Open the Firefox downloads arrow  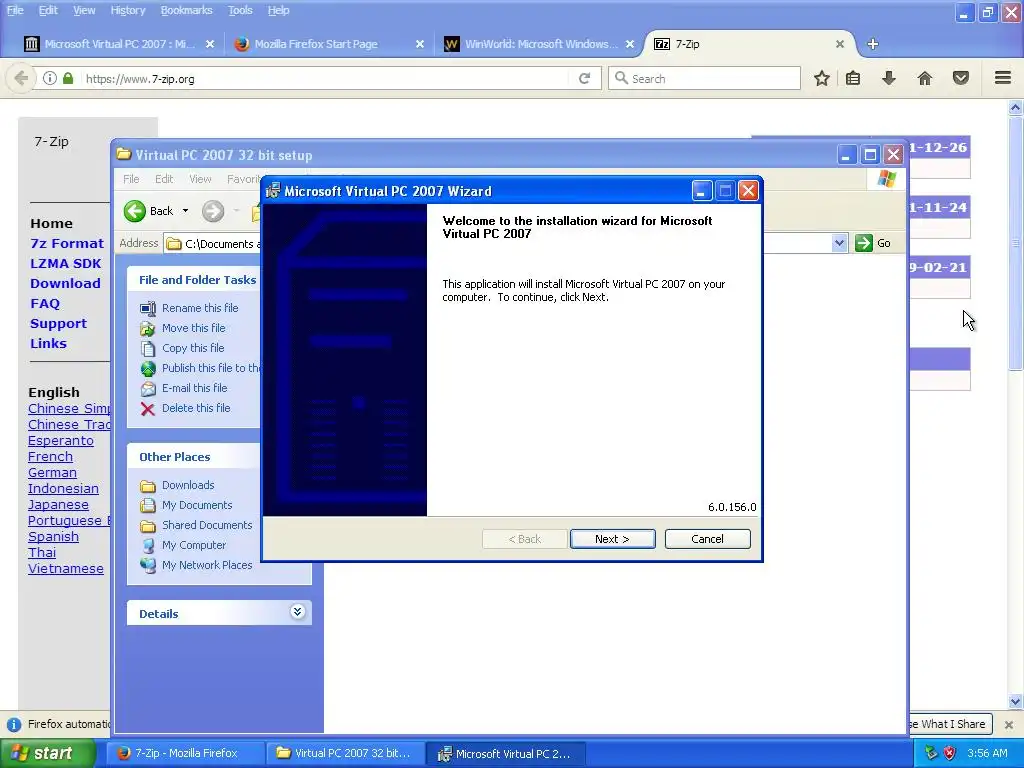coord(889,78)
